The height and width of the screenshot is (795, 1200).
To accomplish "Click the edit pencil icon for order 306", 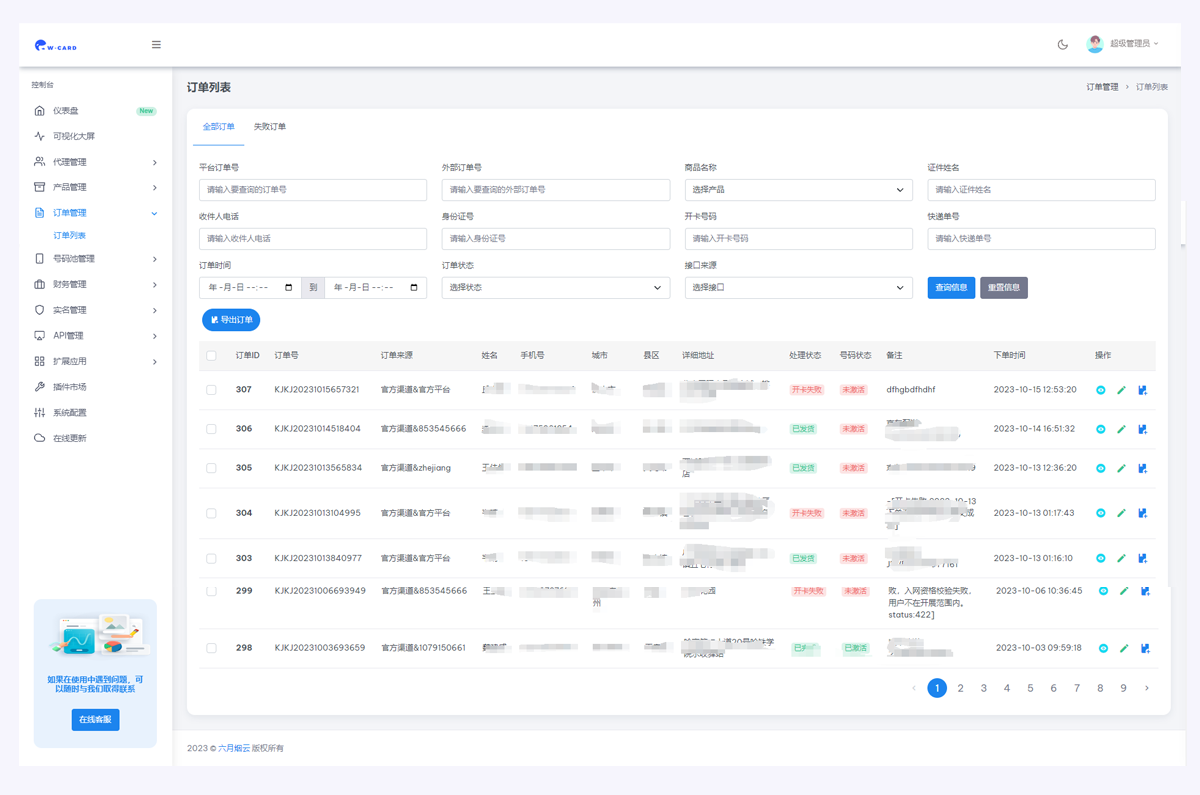I will [1121, 429].
